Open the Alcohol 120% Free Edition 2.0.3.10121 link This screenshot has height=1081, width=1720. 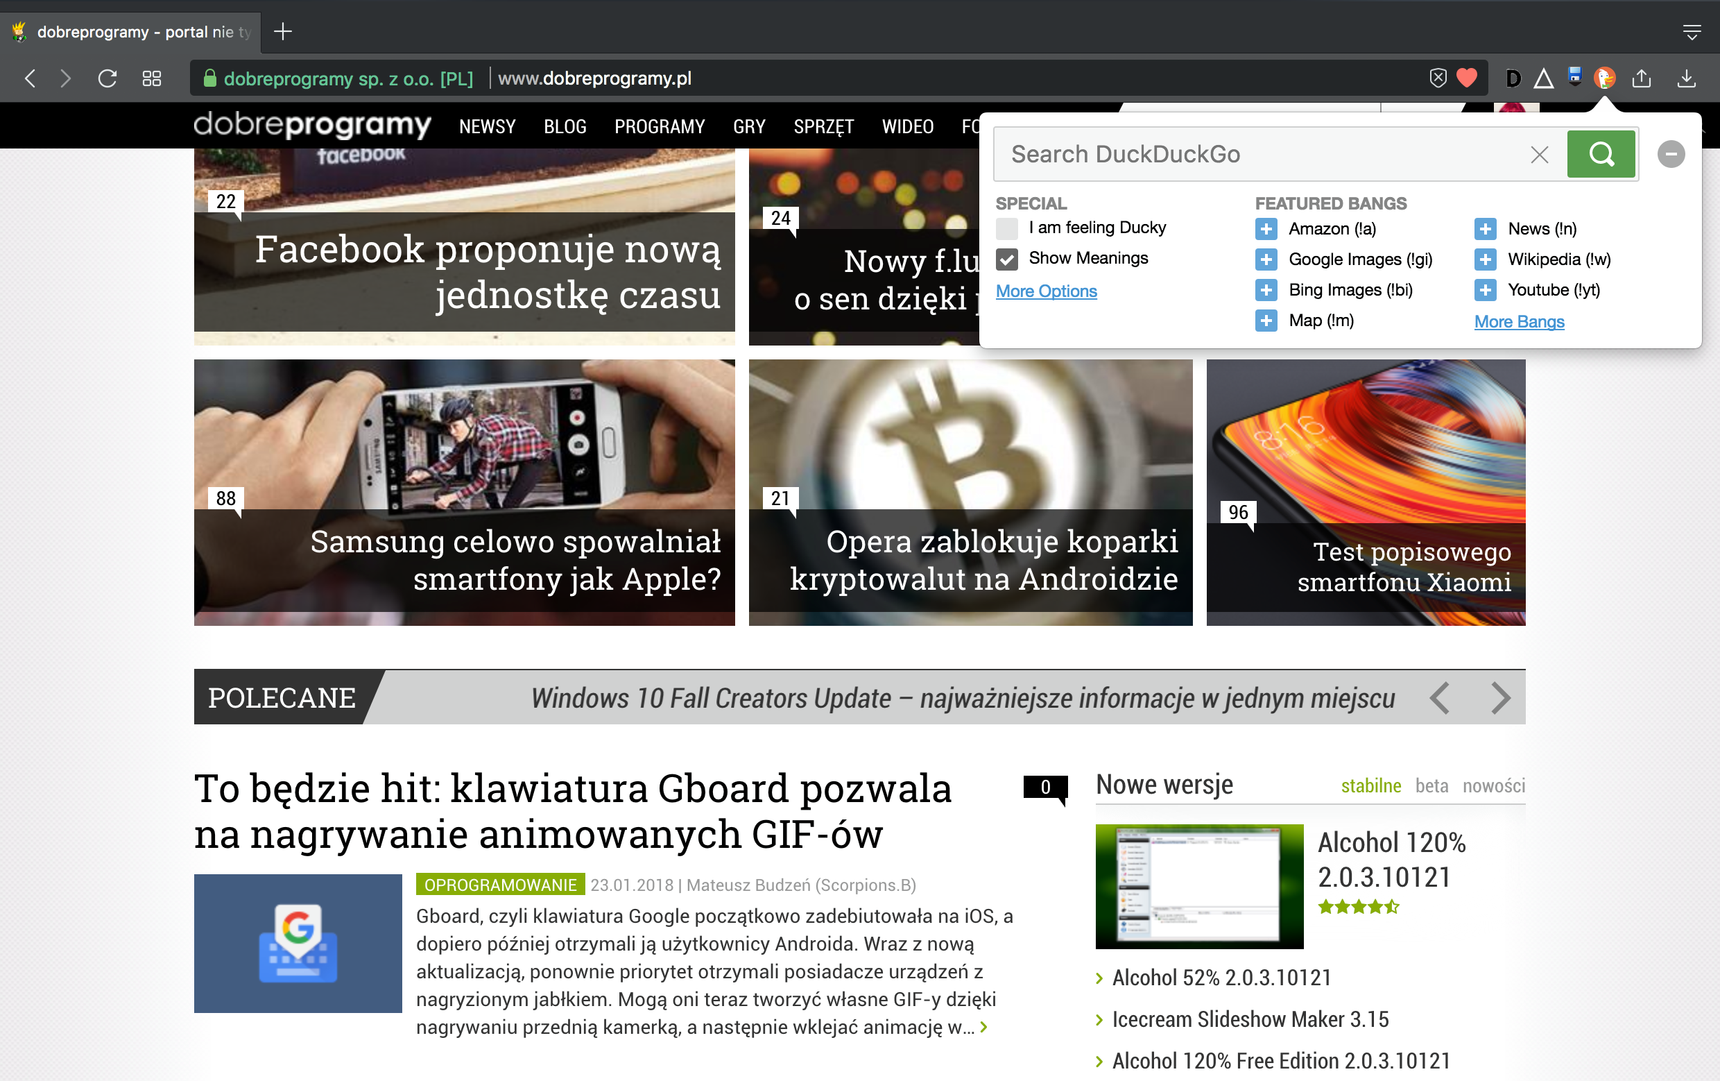point(1282,1061)
